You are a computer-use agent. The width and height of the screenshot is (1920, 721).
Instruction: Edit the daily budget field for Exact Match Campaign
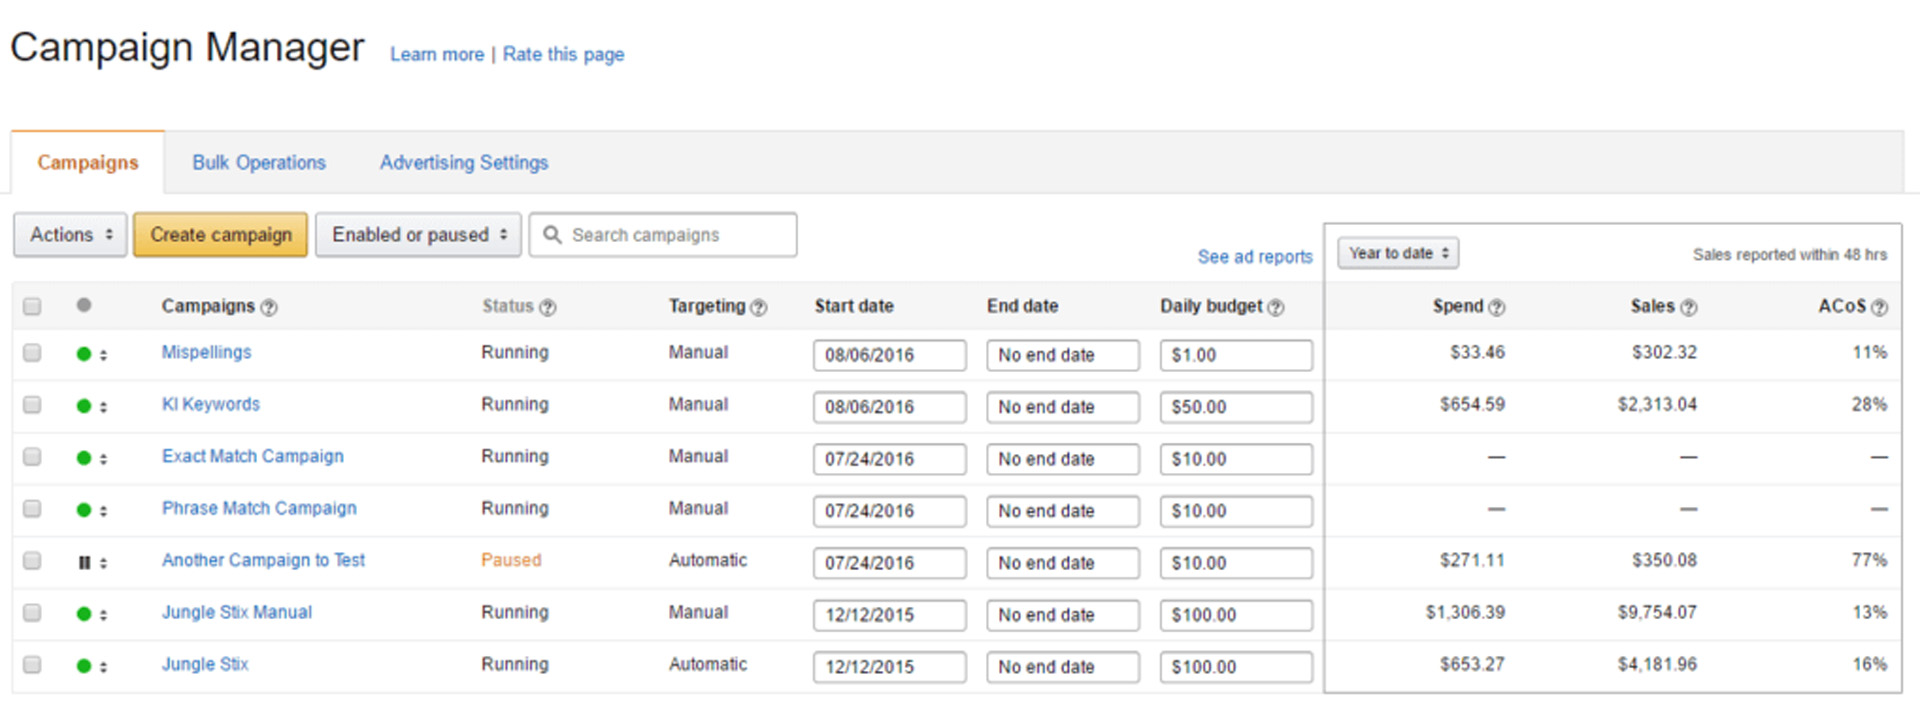pyautogui.click(x=1235, y=459)
